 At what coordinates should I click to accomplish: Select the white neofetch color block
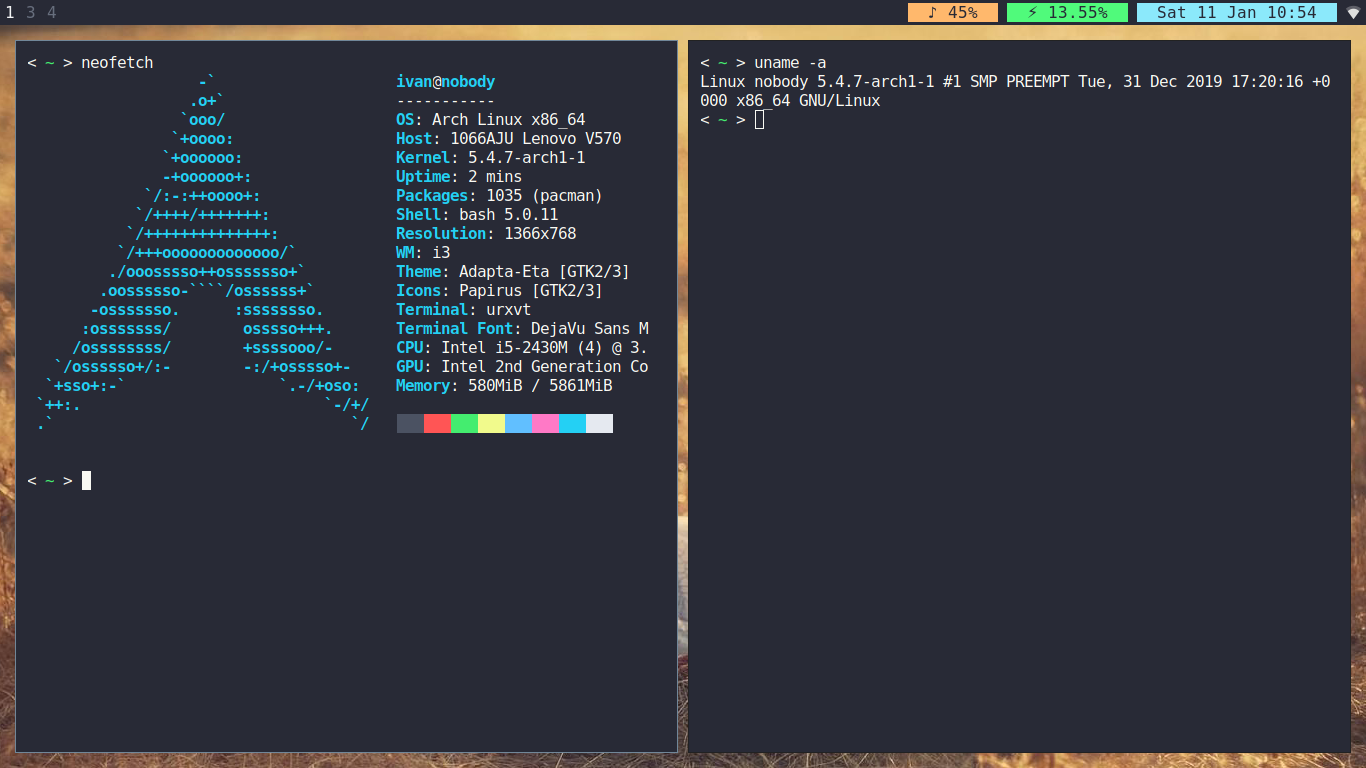tap(599, 424)
